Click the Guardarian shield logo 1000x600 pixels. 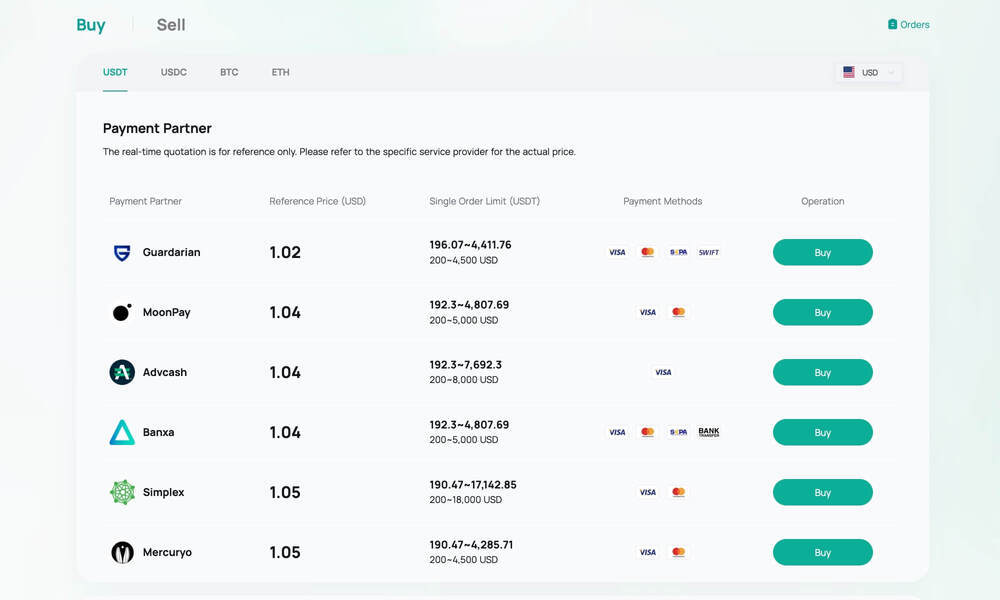click(x=122, y=252)
